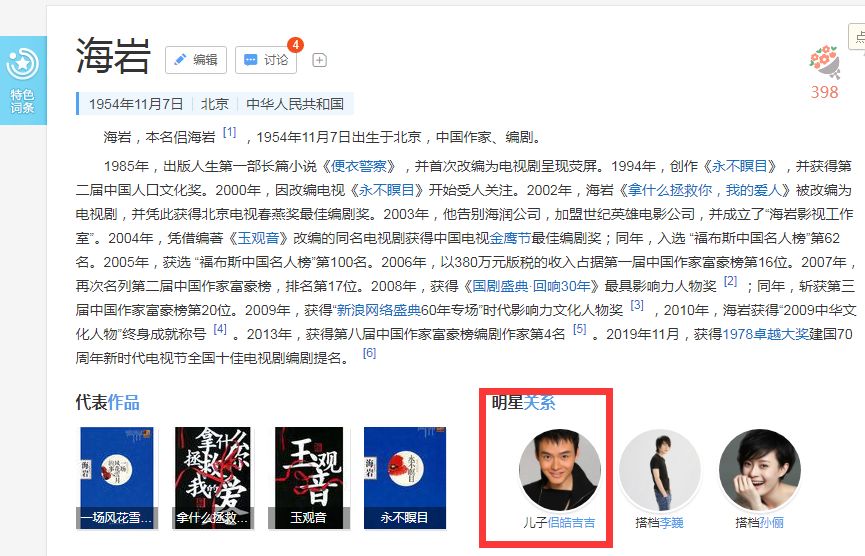Open the 玉观音 text link

pyautogui.click(x=258, y=238)
